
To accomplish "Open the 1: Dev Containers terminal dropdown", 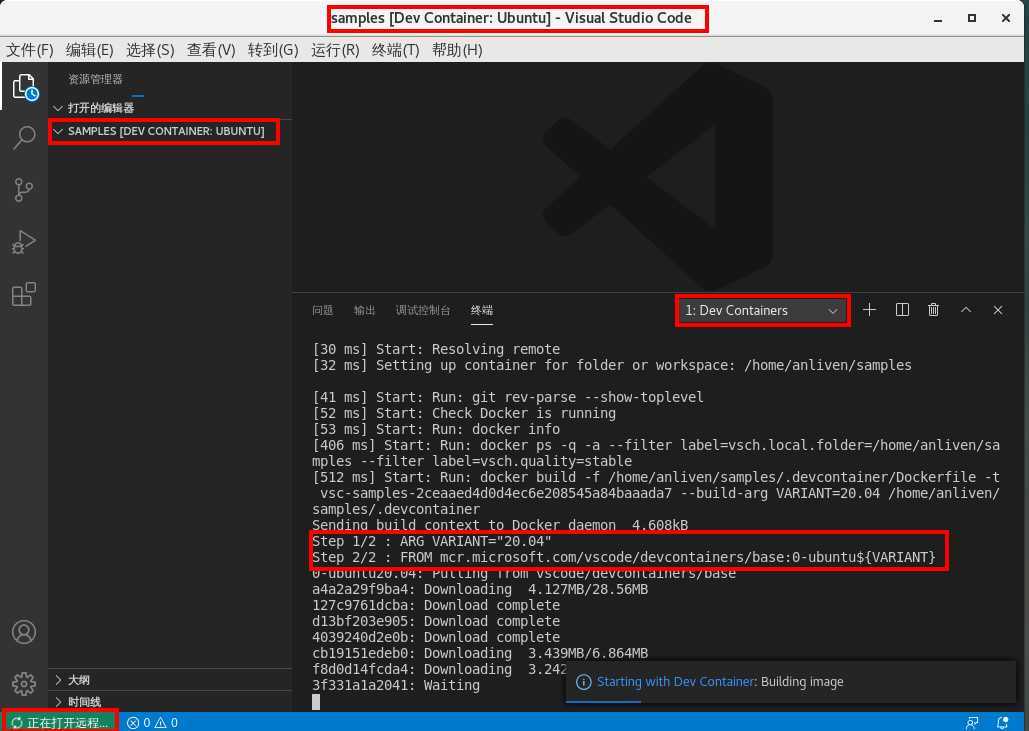I will tap(762, 310).
